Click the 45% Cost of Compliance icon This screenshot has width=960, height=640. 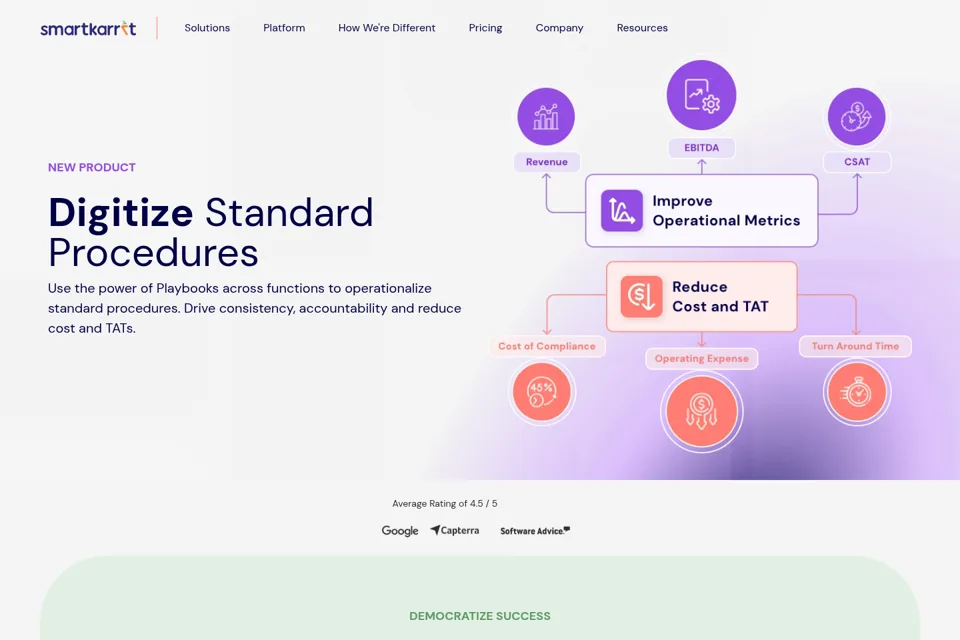(542, 391)
